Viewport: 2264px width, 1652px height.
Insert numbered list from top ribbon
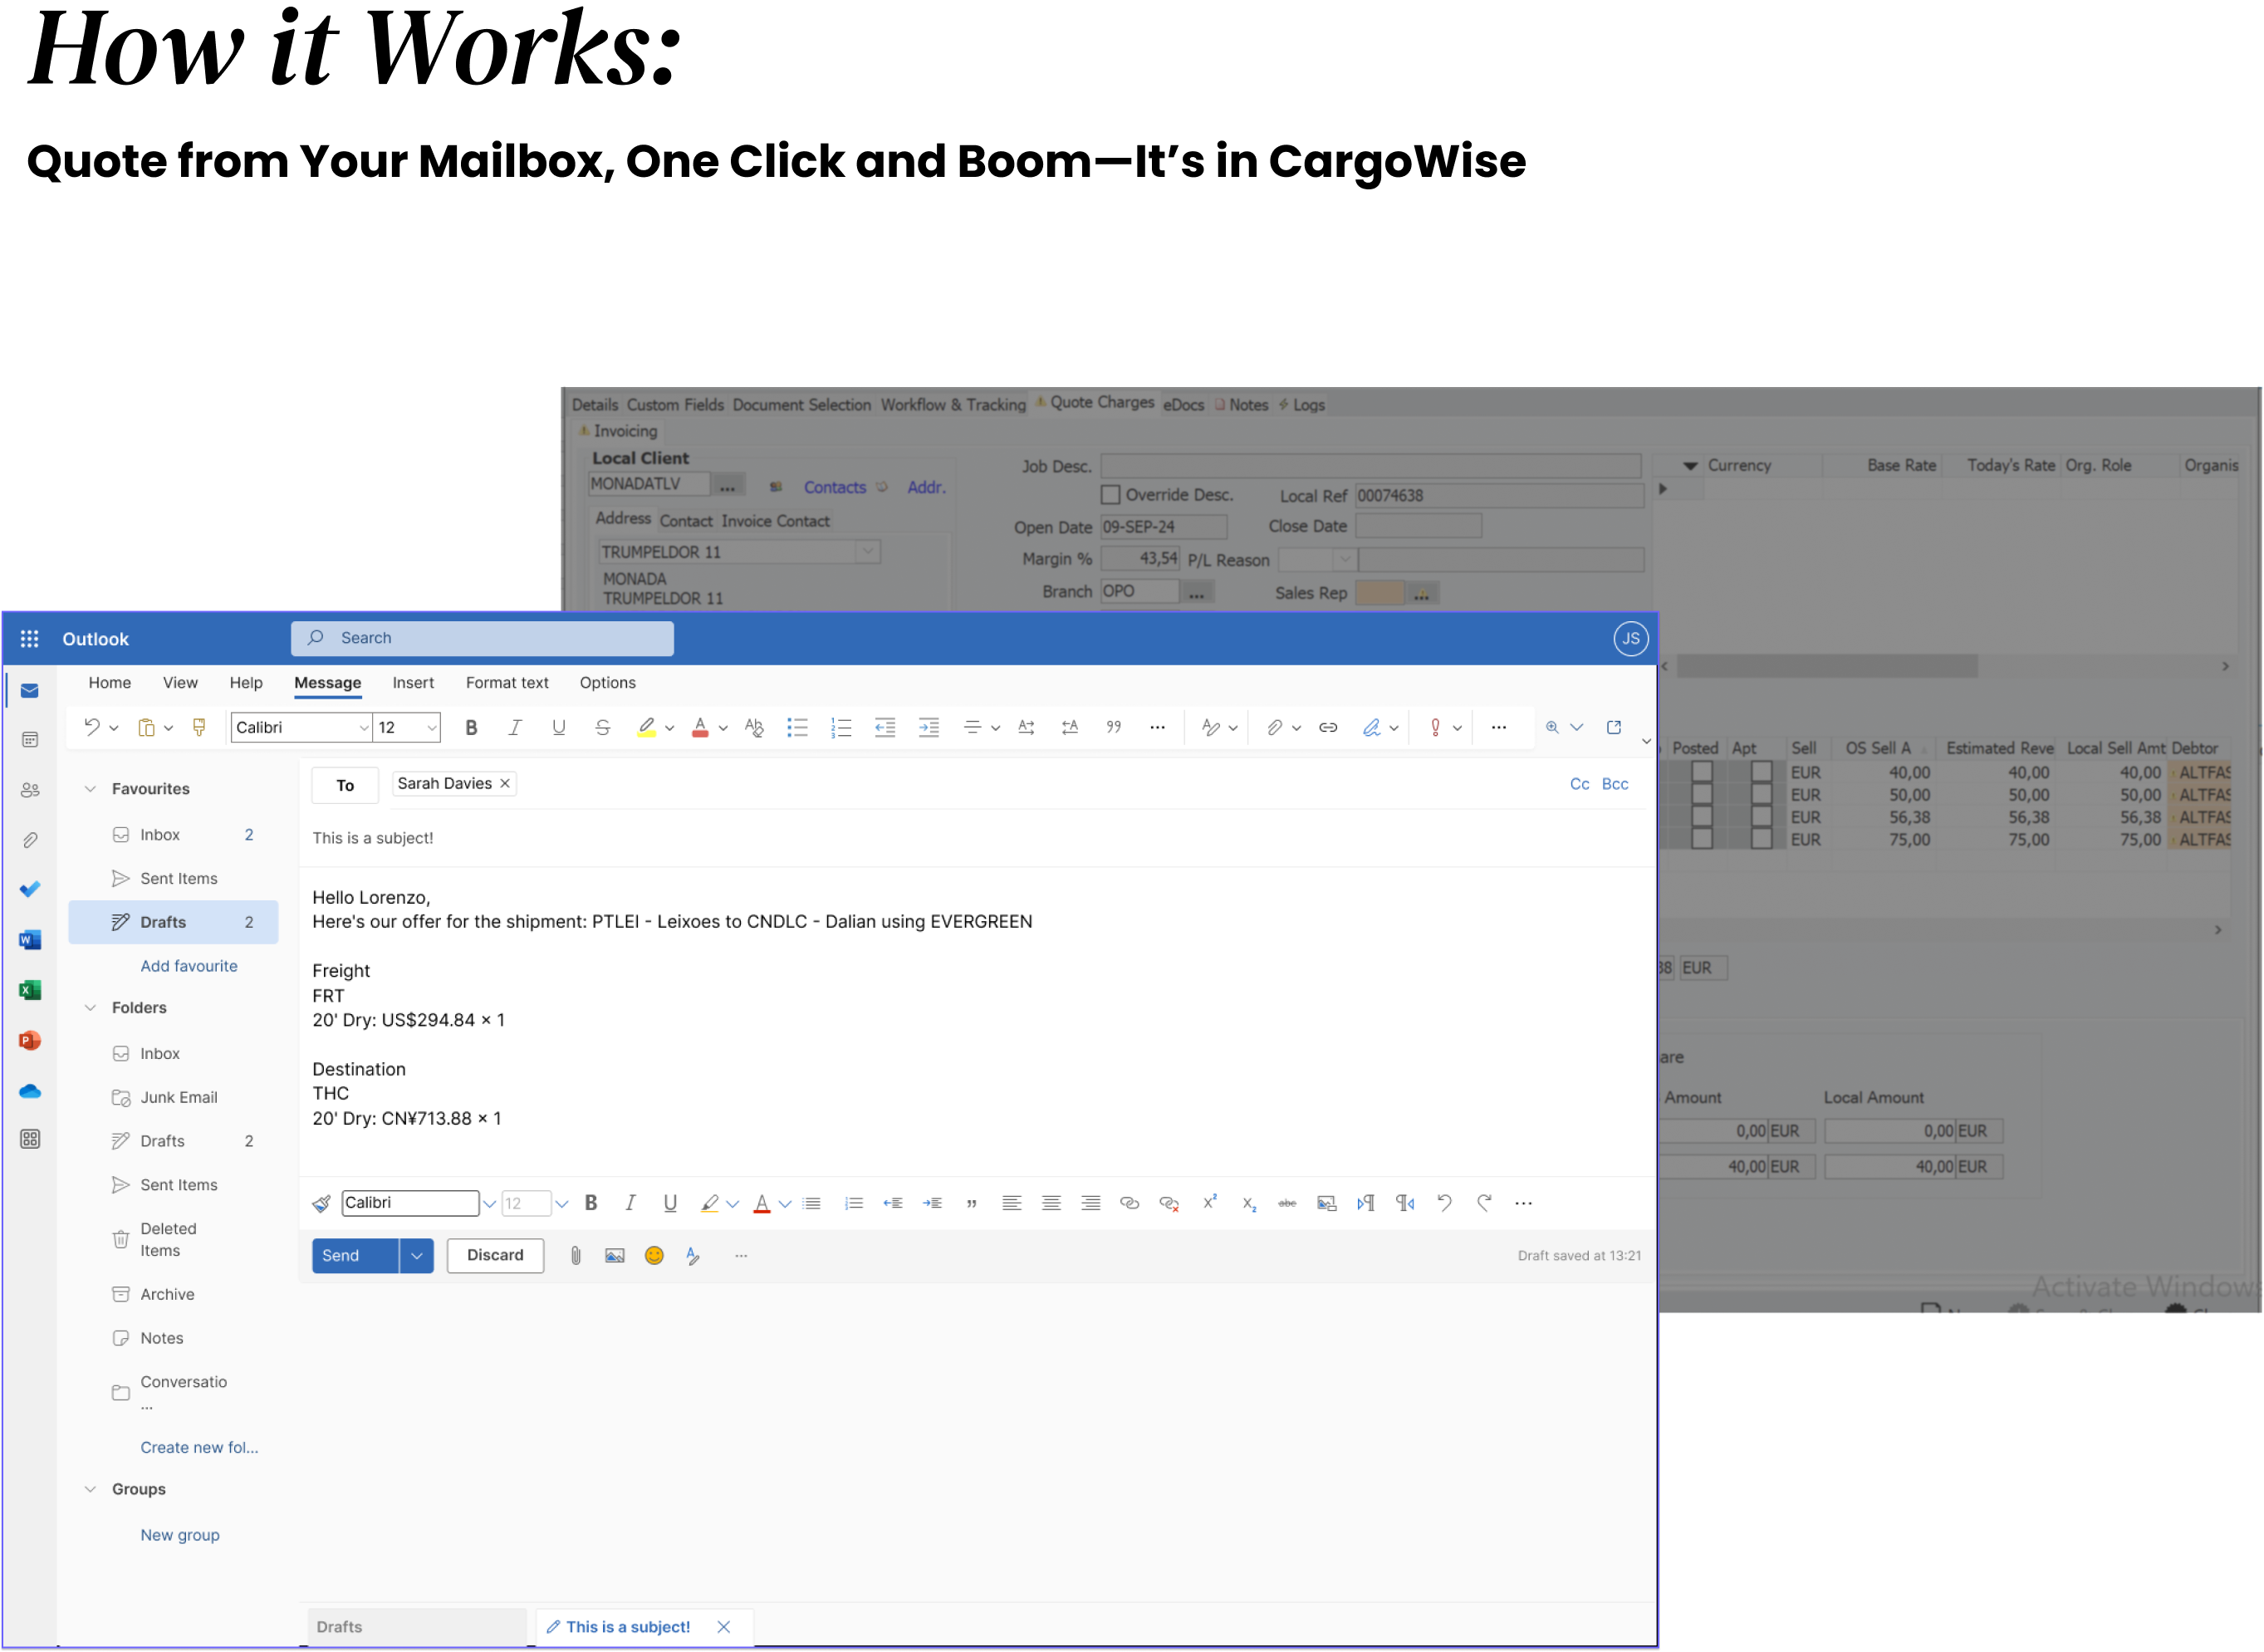(x=841, y=728)
